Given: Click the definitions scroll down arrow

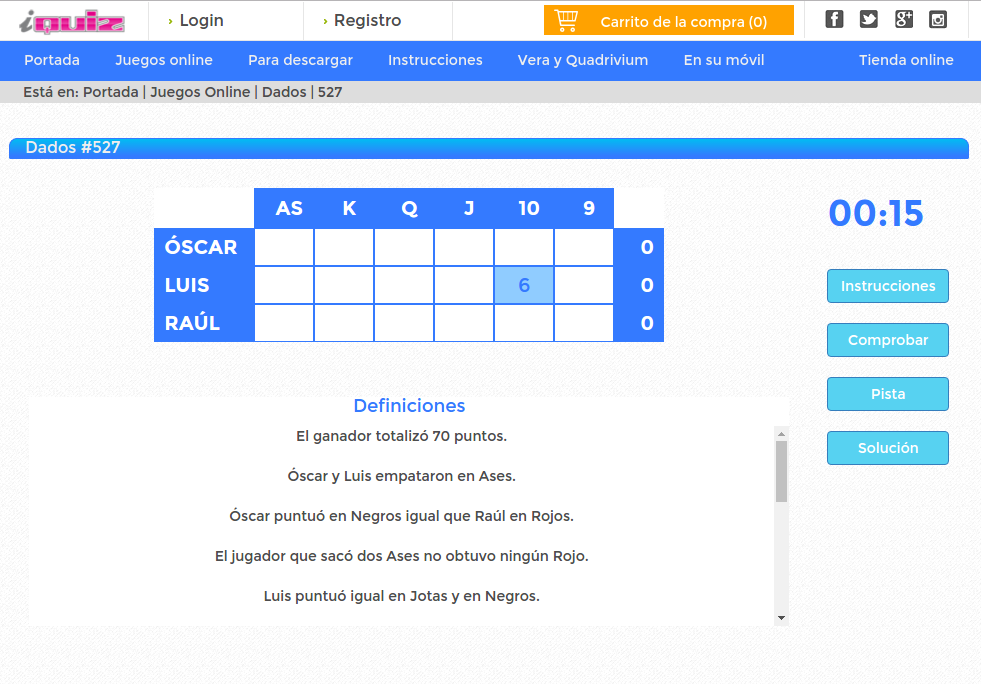Looking at the screenshot, I should tap(781, 618).
